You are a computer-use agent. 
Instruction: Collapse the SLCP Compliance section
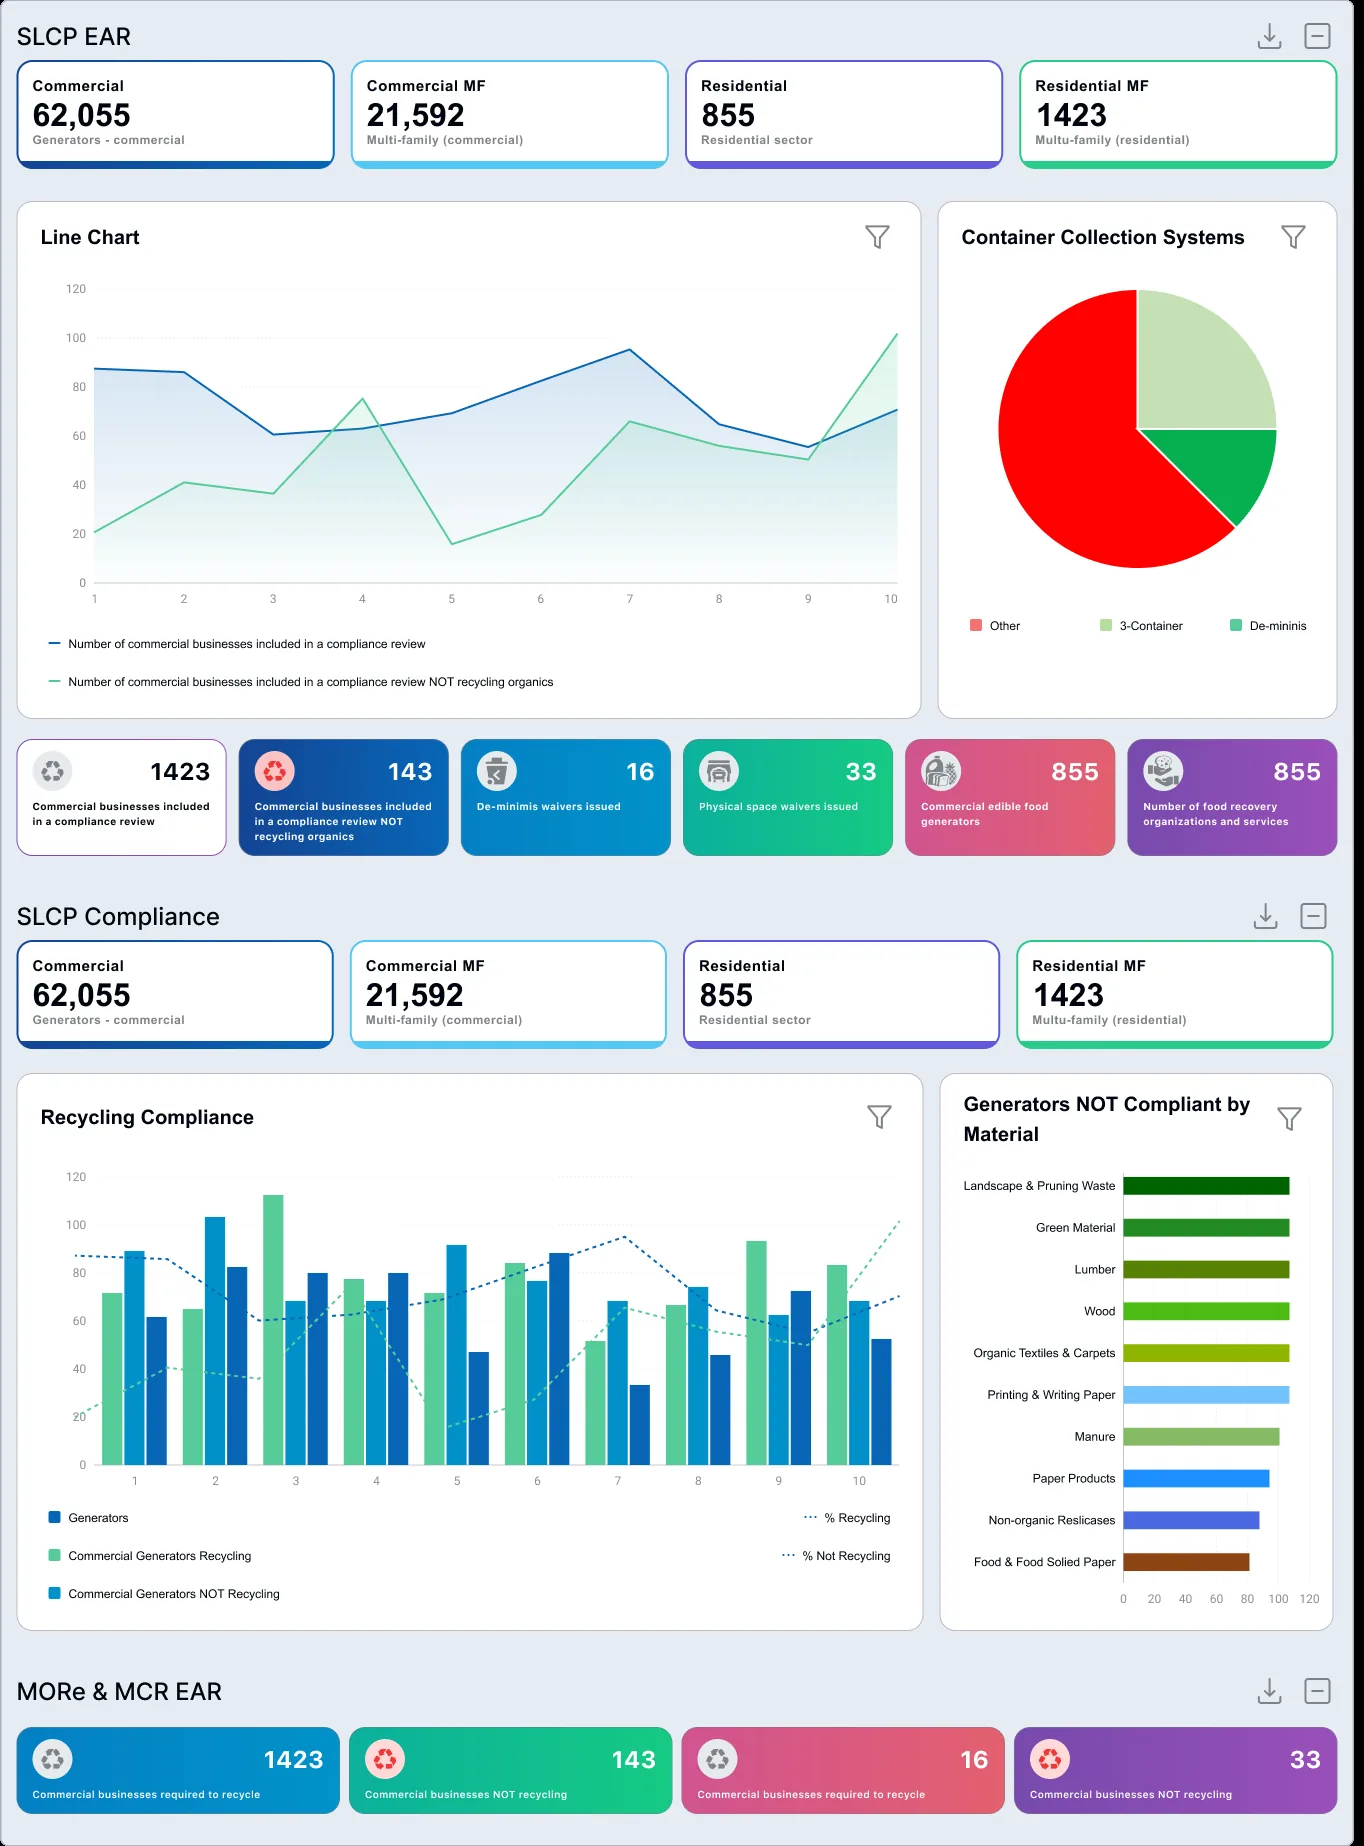(x=1313, y=916)
